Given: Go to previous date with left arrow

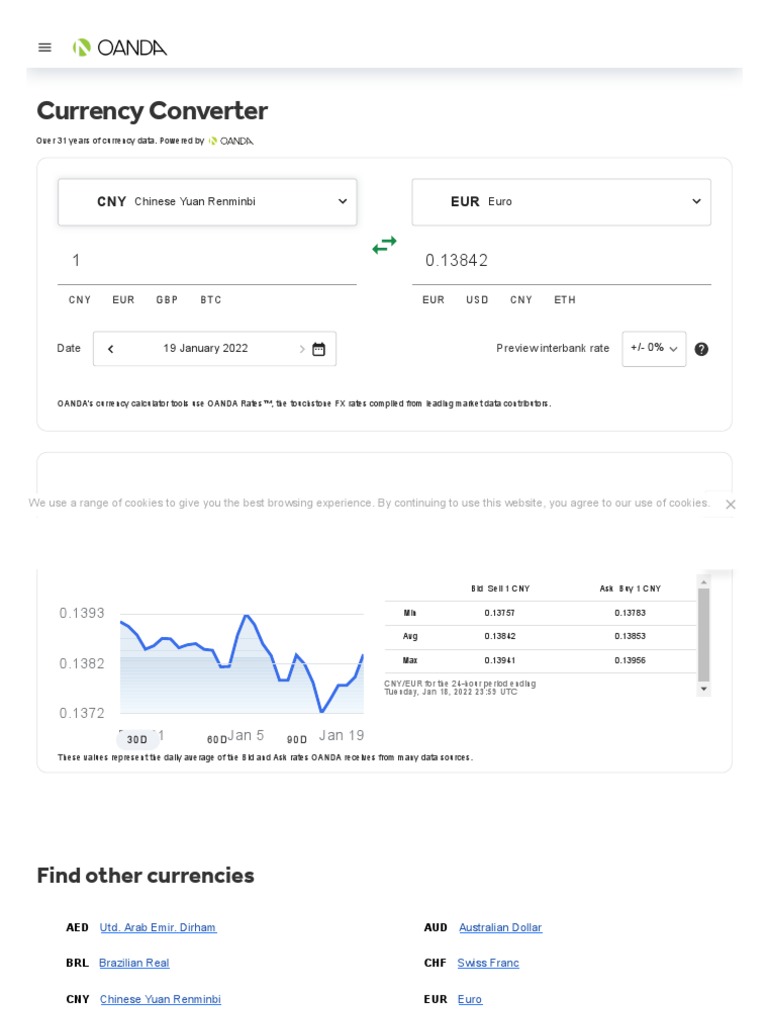Looking at the screenshot, I should click(x=110, y=349).
